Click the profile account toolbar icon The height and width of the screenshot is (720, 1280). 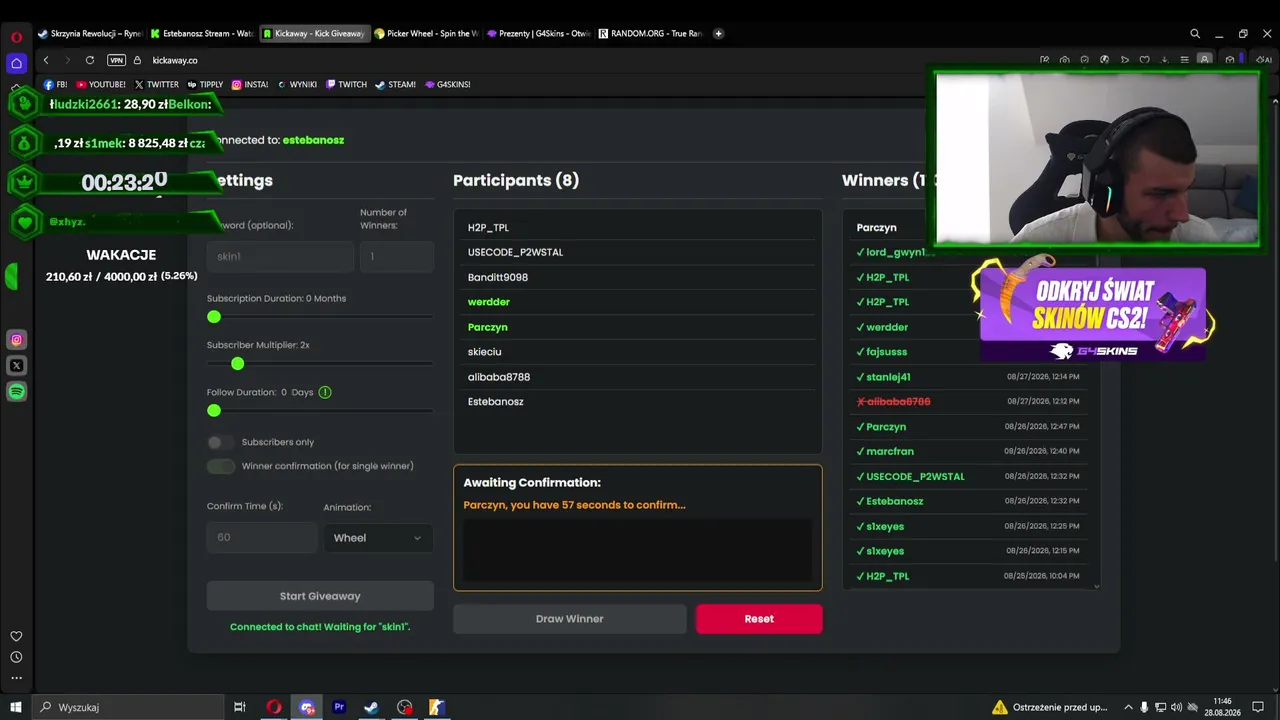pos(1205,60)
